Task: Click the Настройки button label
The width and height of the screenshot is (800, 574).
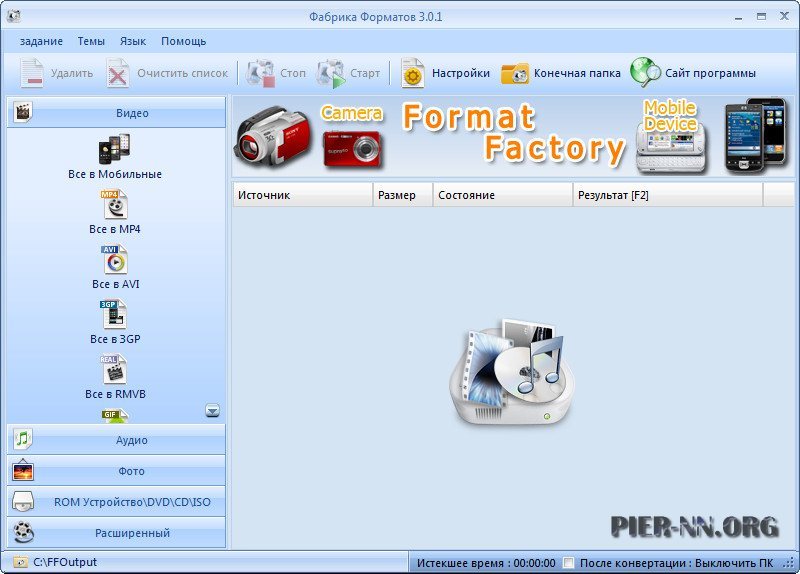Action: (x=461, y=73)
